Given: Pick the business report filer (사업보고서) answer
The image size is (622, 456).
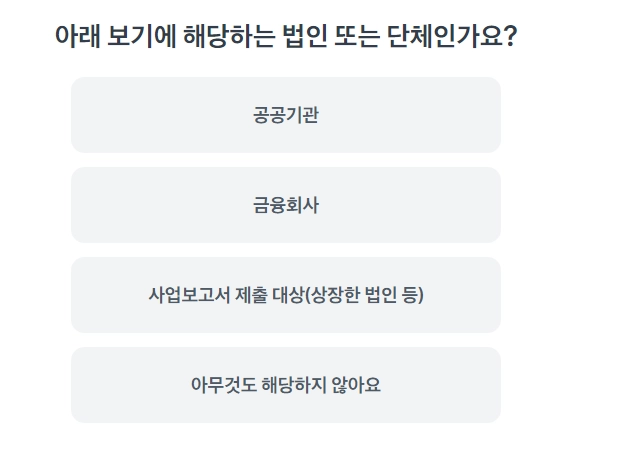Looking at the screenshot, I should click(285, 295).
